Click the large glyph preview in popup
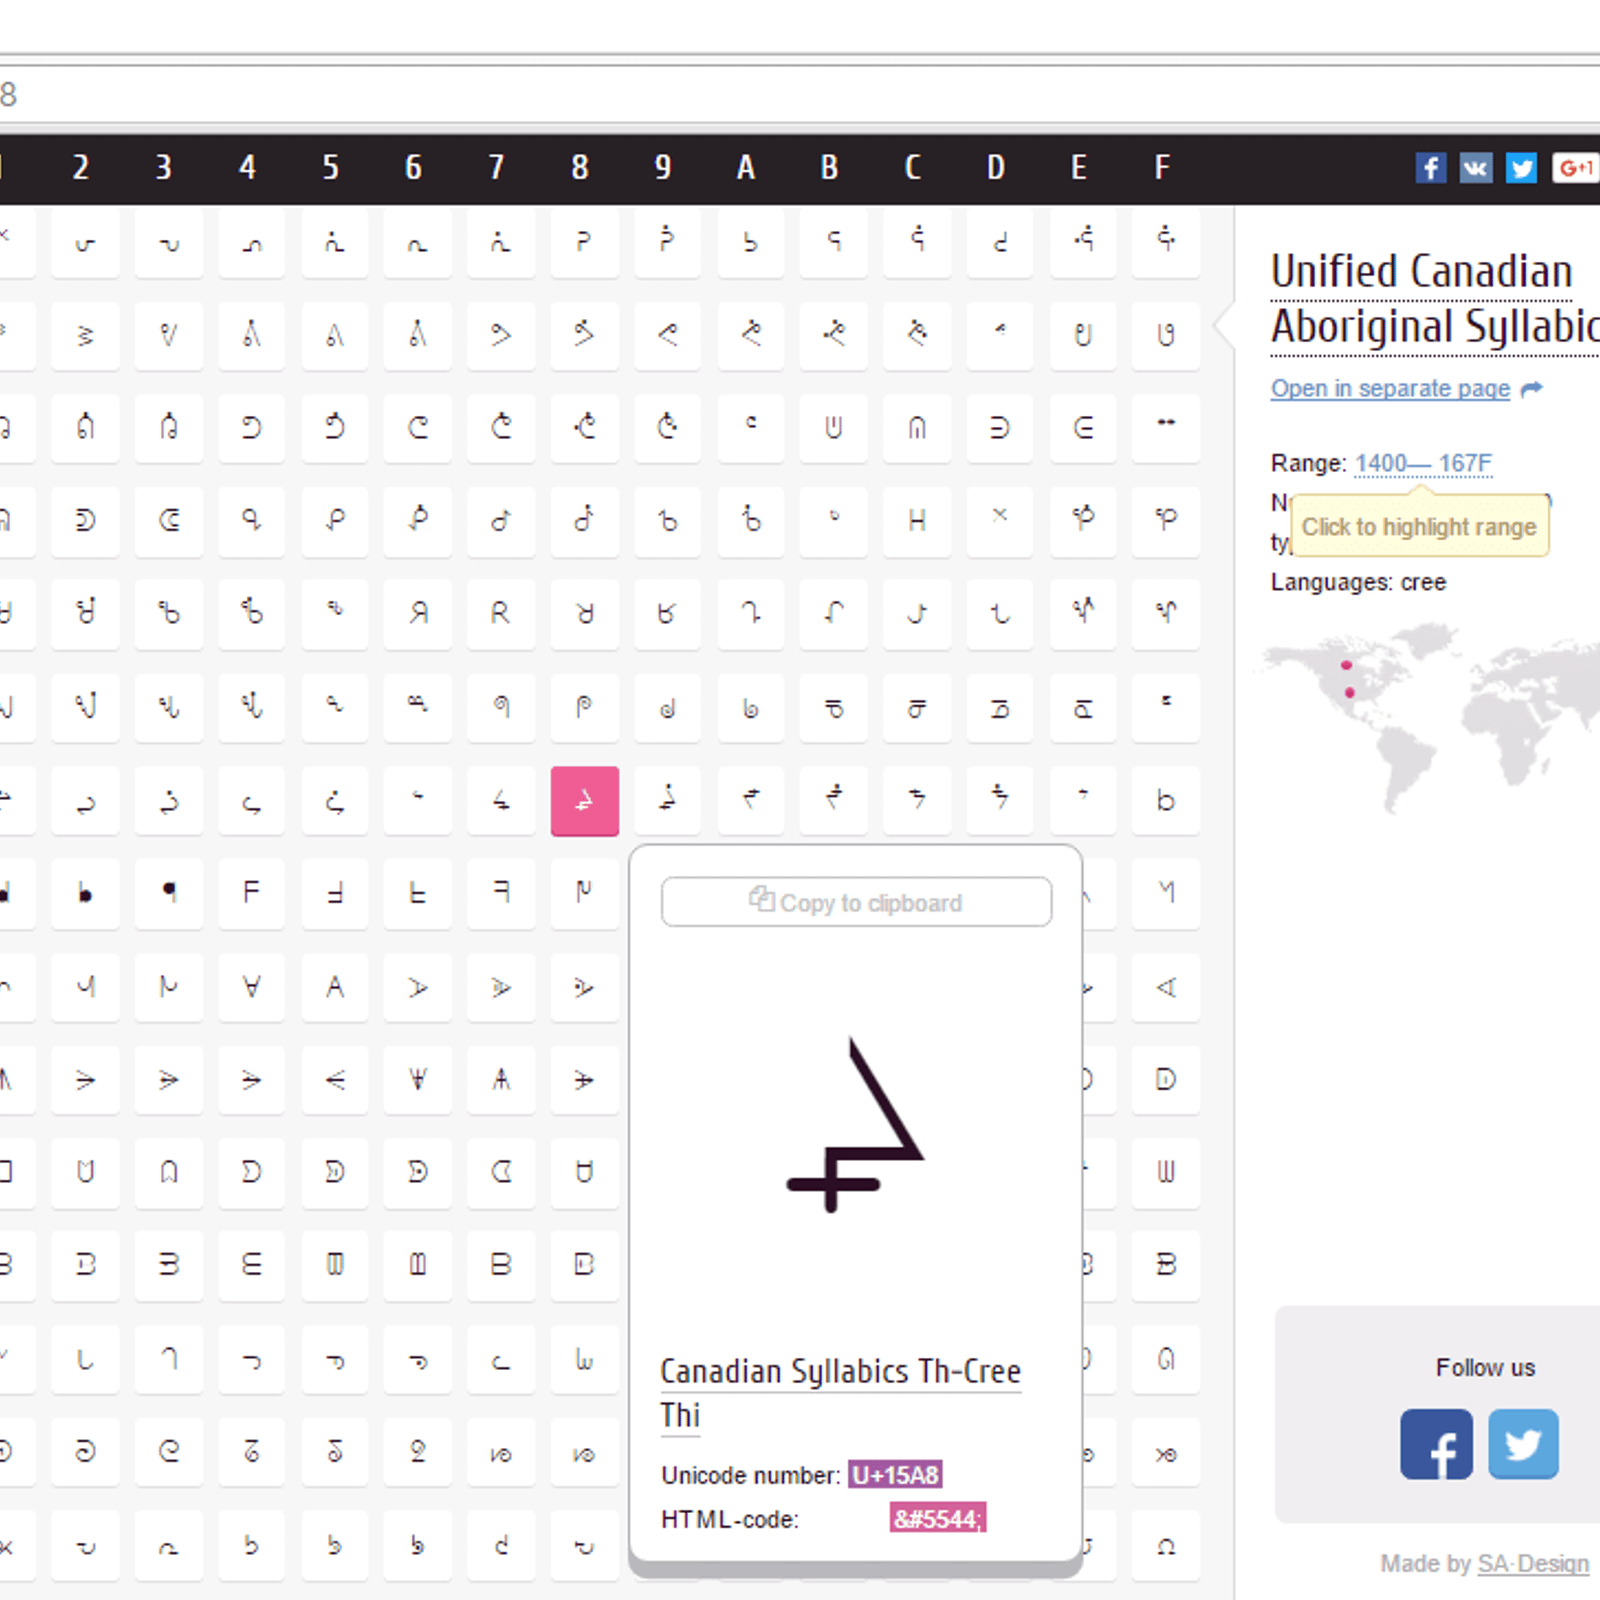Screen dimensions: 1600x1600 pyautogui.click(x=856, y=1125)
